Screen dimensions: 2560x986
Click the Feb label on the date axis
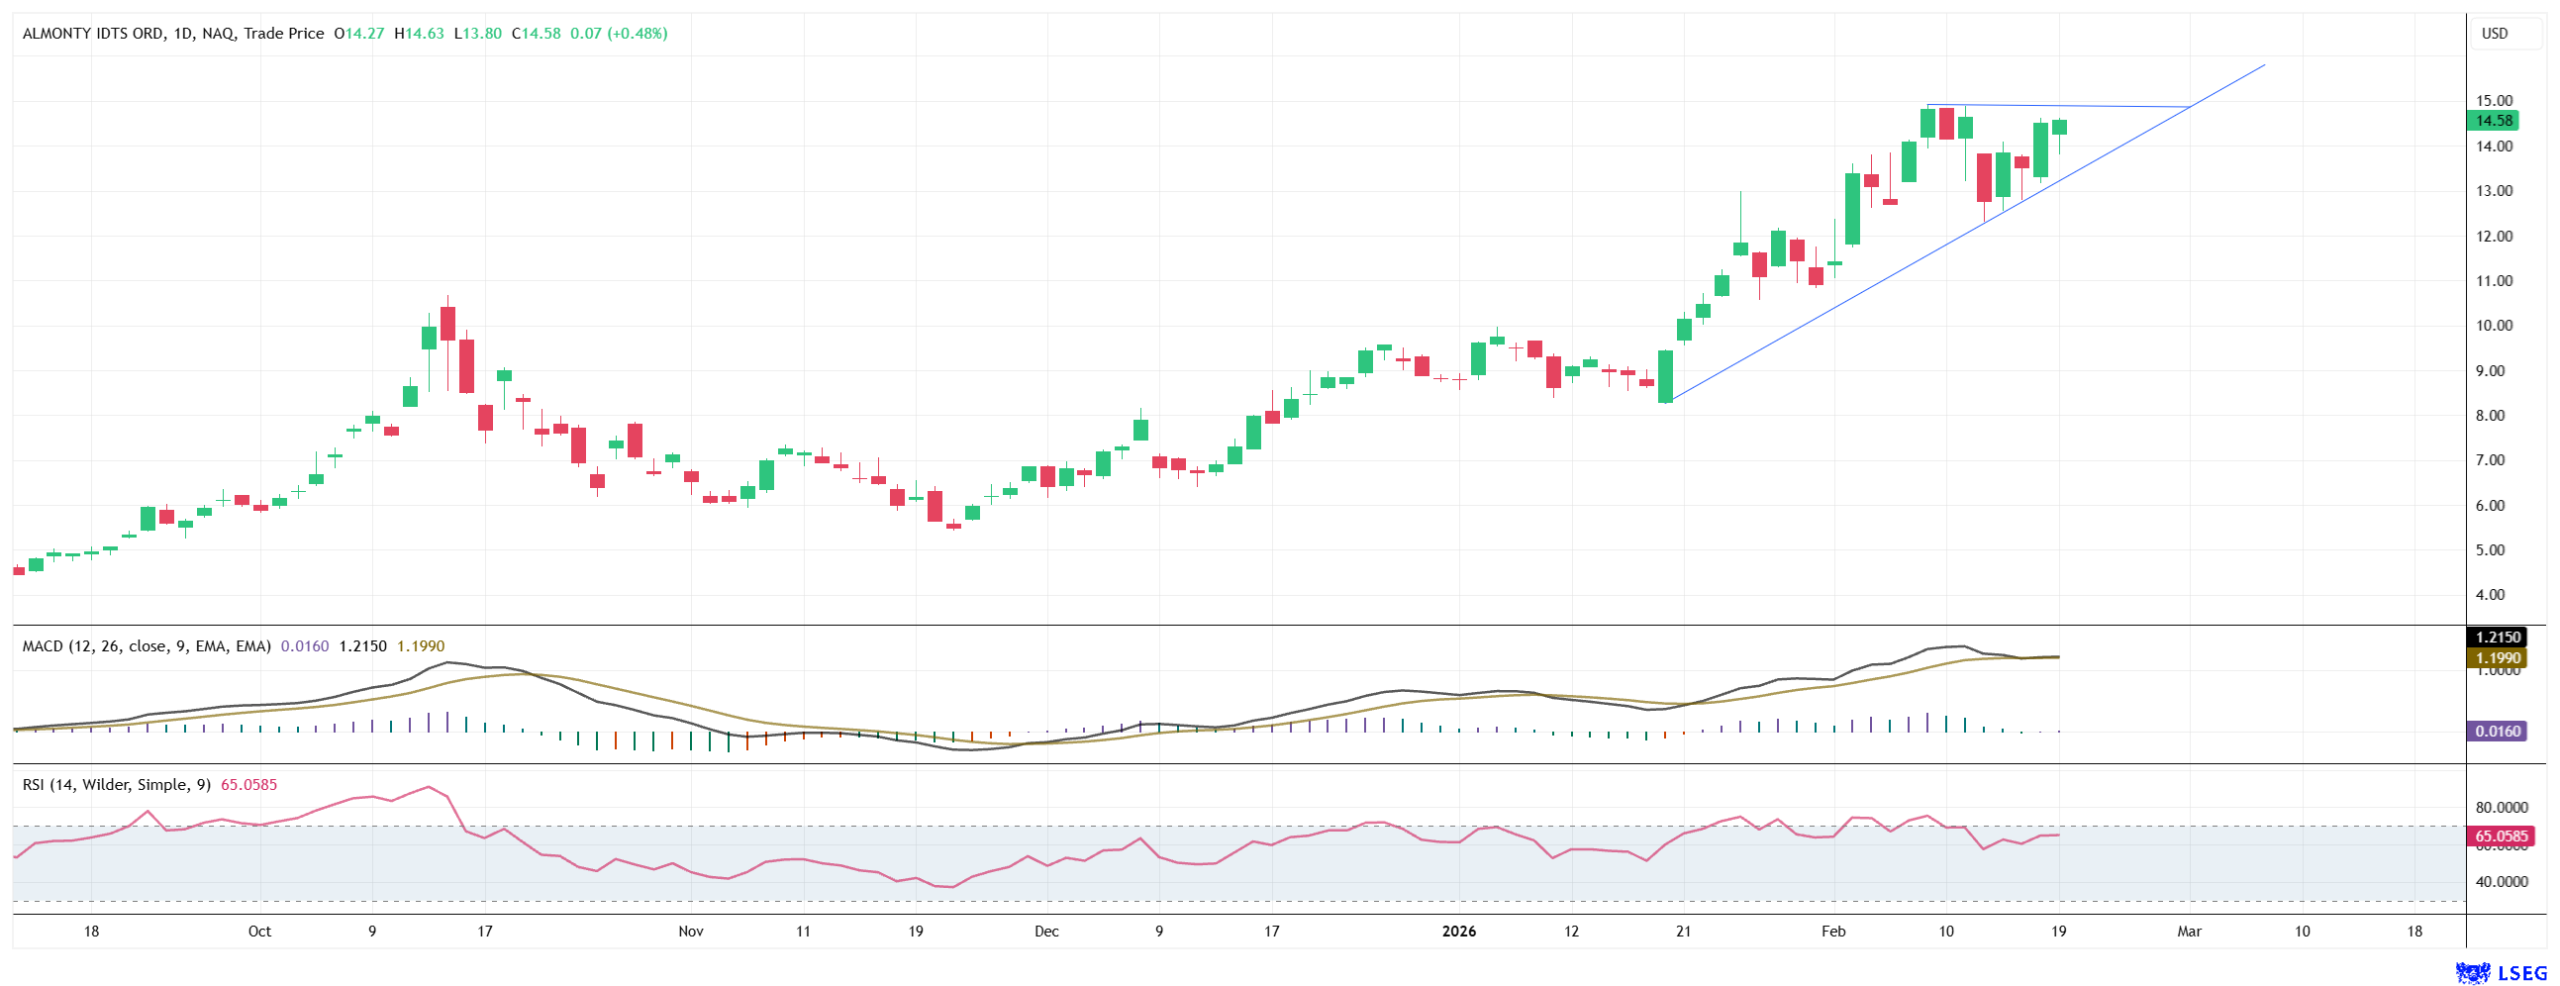tap(1832, 931)
